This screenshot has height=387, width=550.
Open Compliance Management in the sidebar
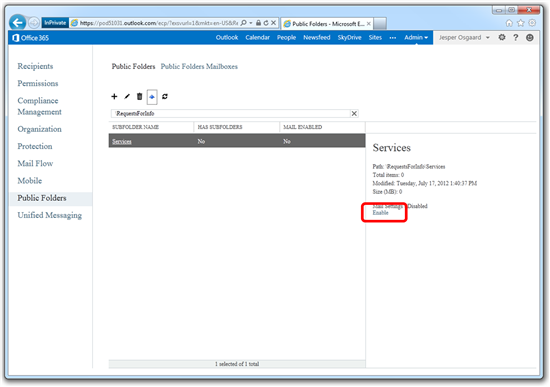[39, 106]
